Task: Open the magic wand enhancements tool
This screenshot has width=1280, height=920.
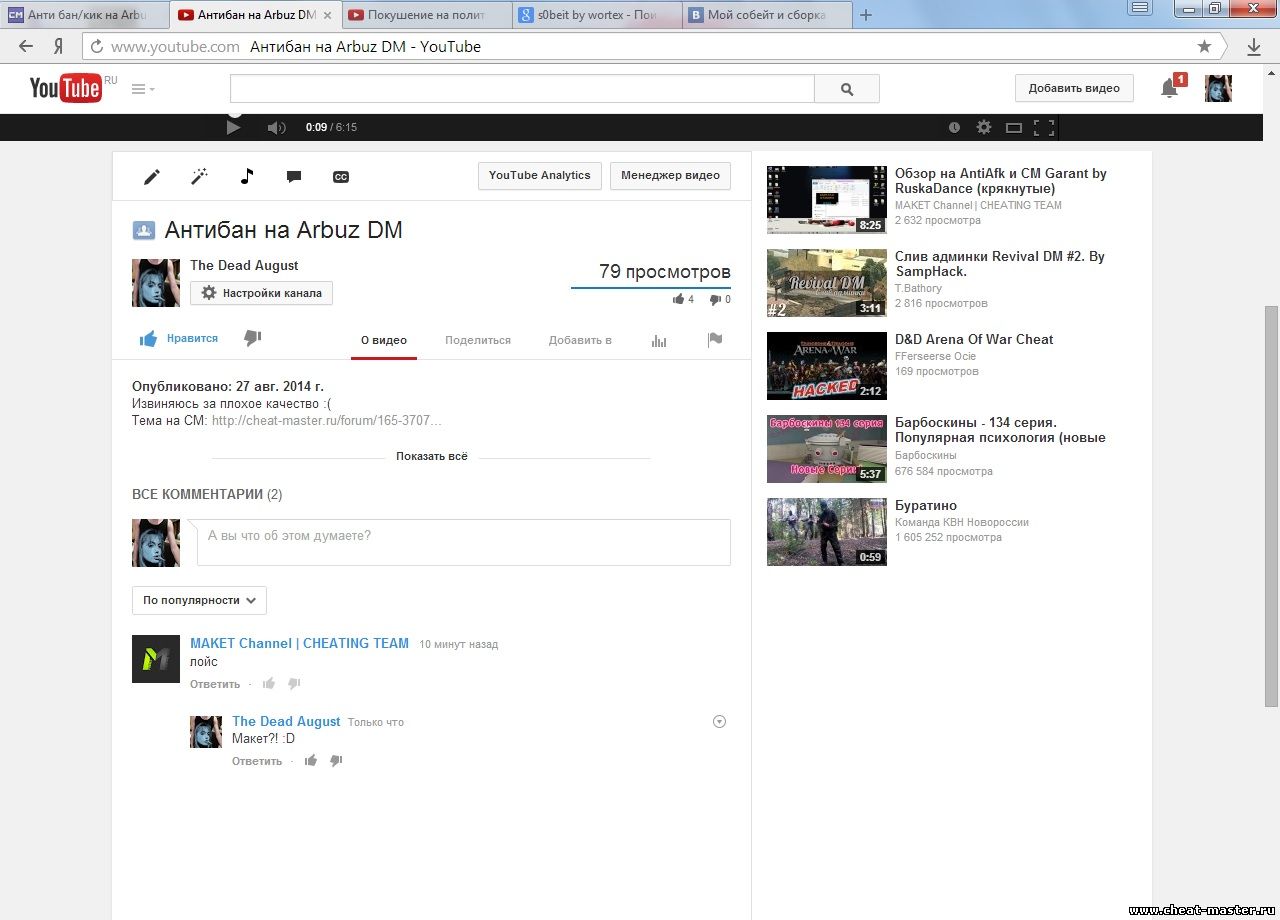Action: 199,177
